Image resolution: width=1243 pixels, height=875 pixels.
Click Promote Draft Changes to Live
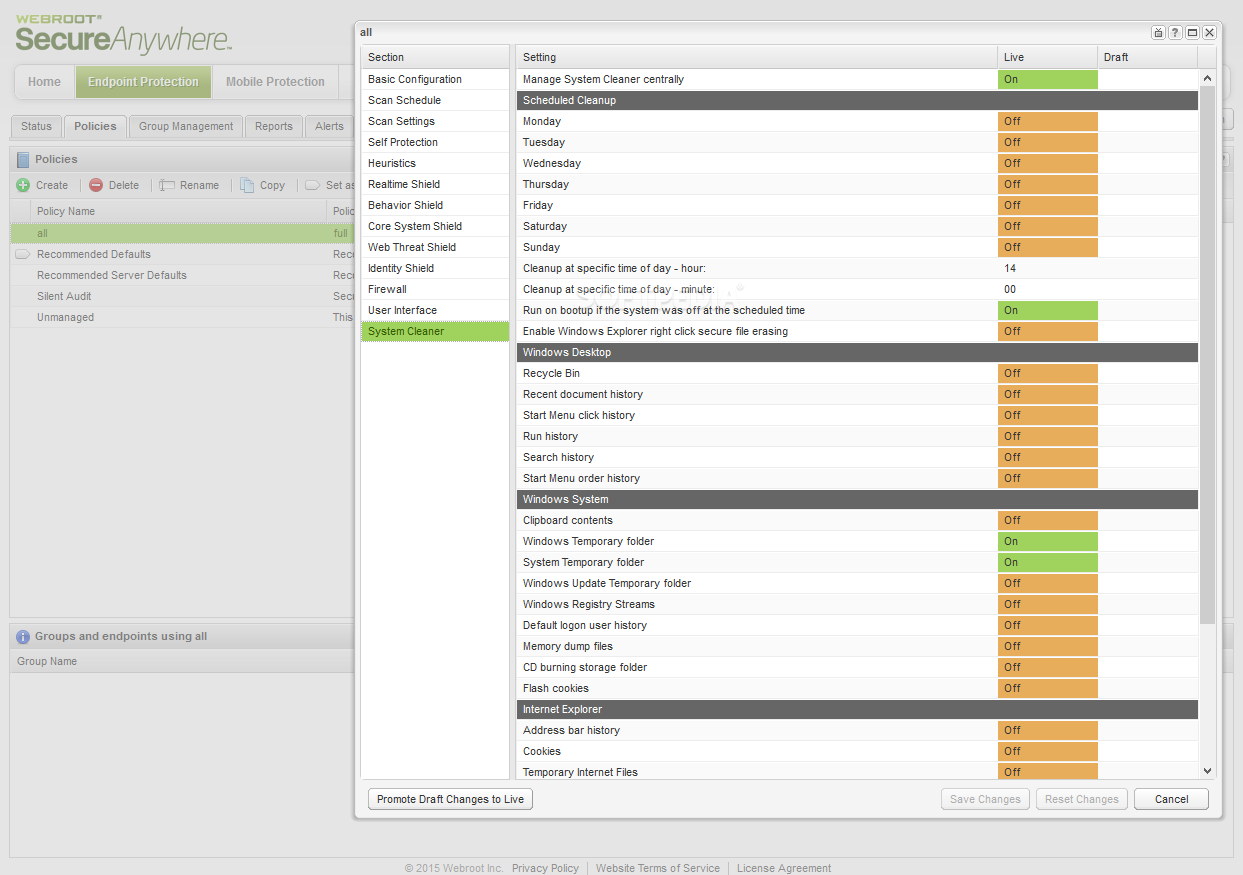click(450, 799)
